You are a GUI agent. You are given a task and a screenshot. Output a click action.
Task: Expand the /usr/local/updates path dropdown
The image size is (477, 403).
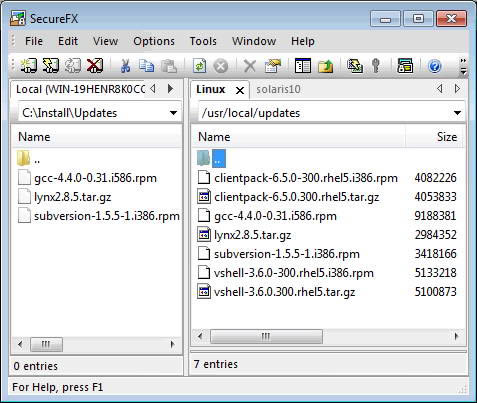(x=457, y=113)
